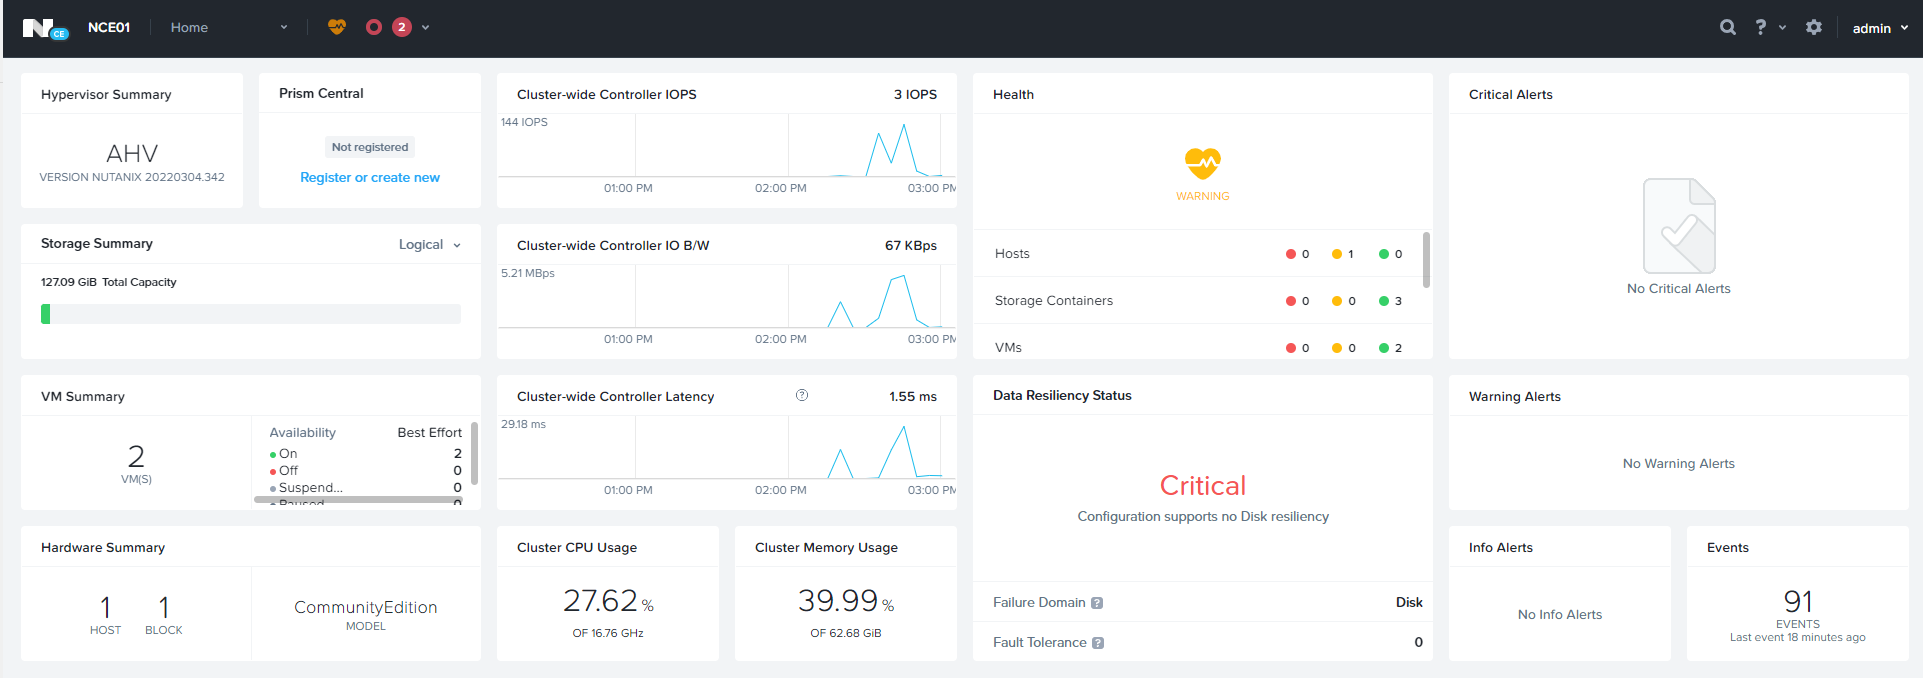Open the settings gear icon
The image size is (1923, 678).
point(1814,28)
